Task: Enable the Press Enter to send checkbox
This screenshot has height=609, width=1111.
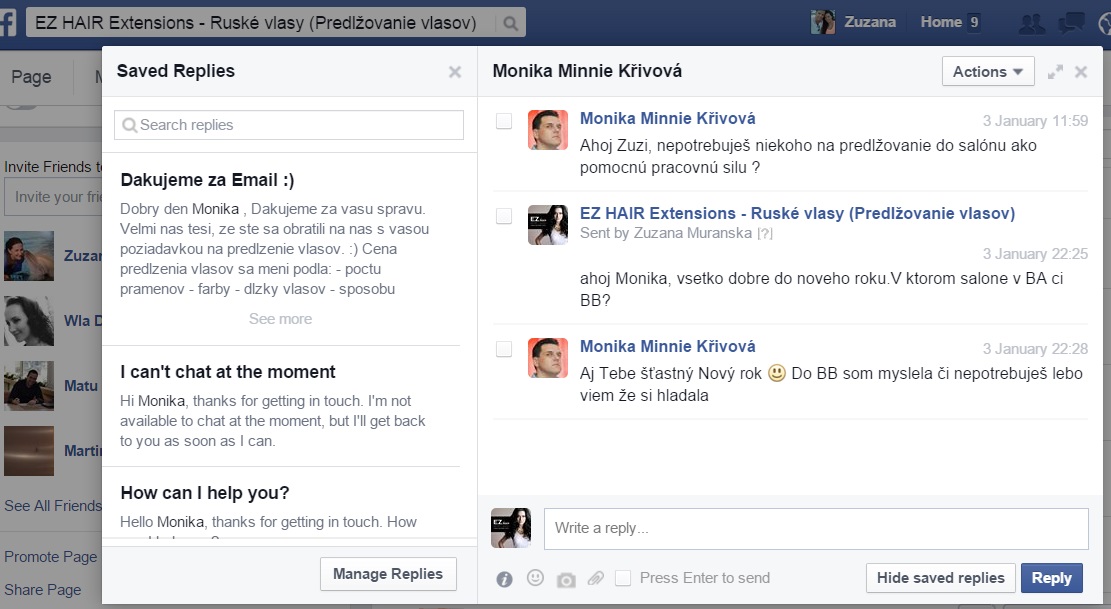Action: (x=623, y=578)
